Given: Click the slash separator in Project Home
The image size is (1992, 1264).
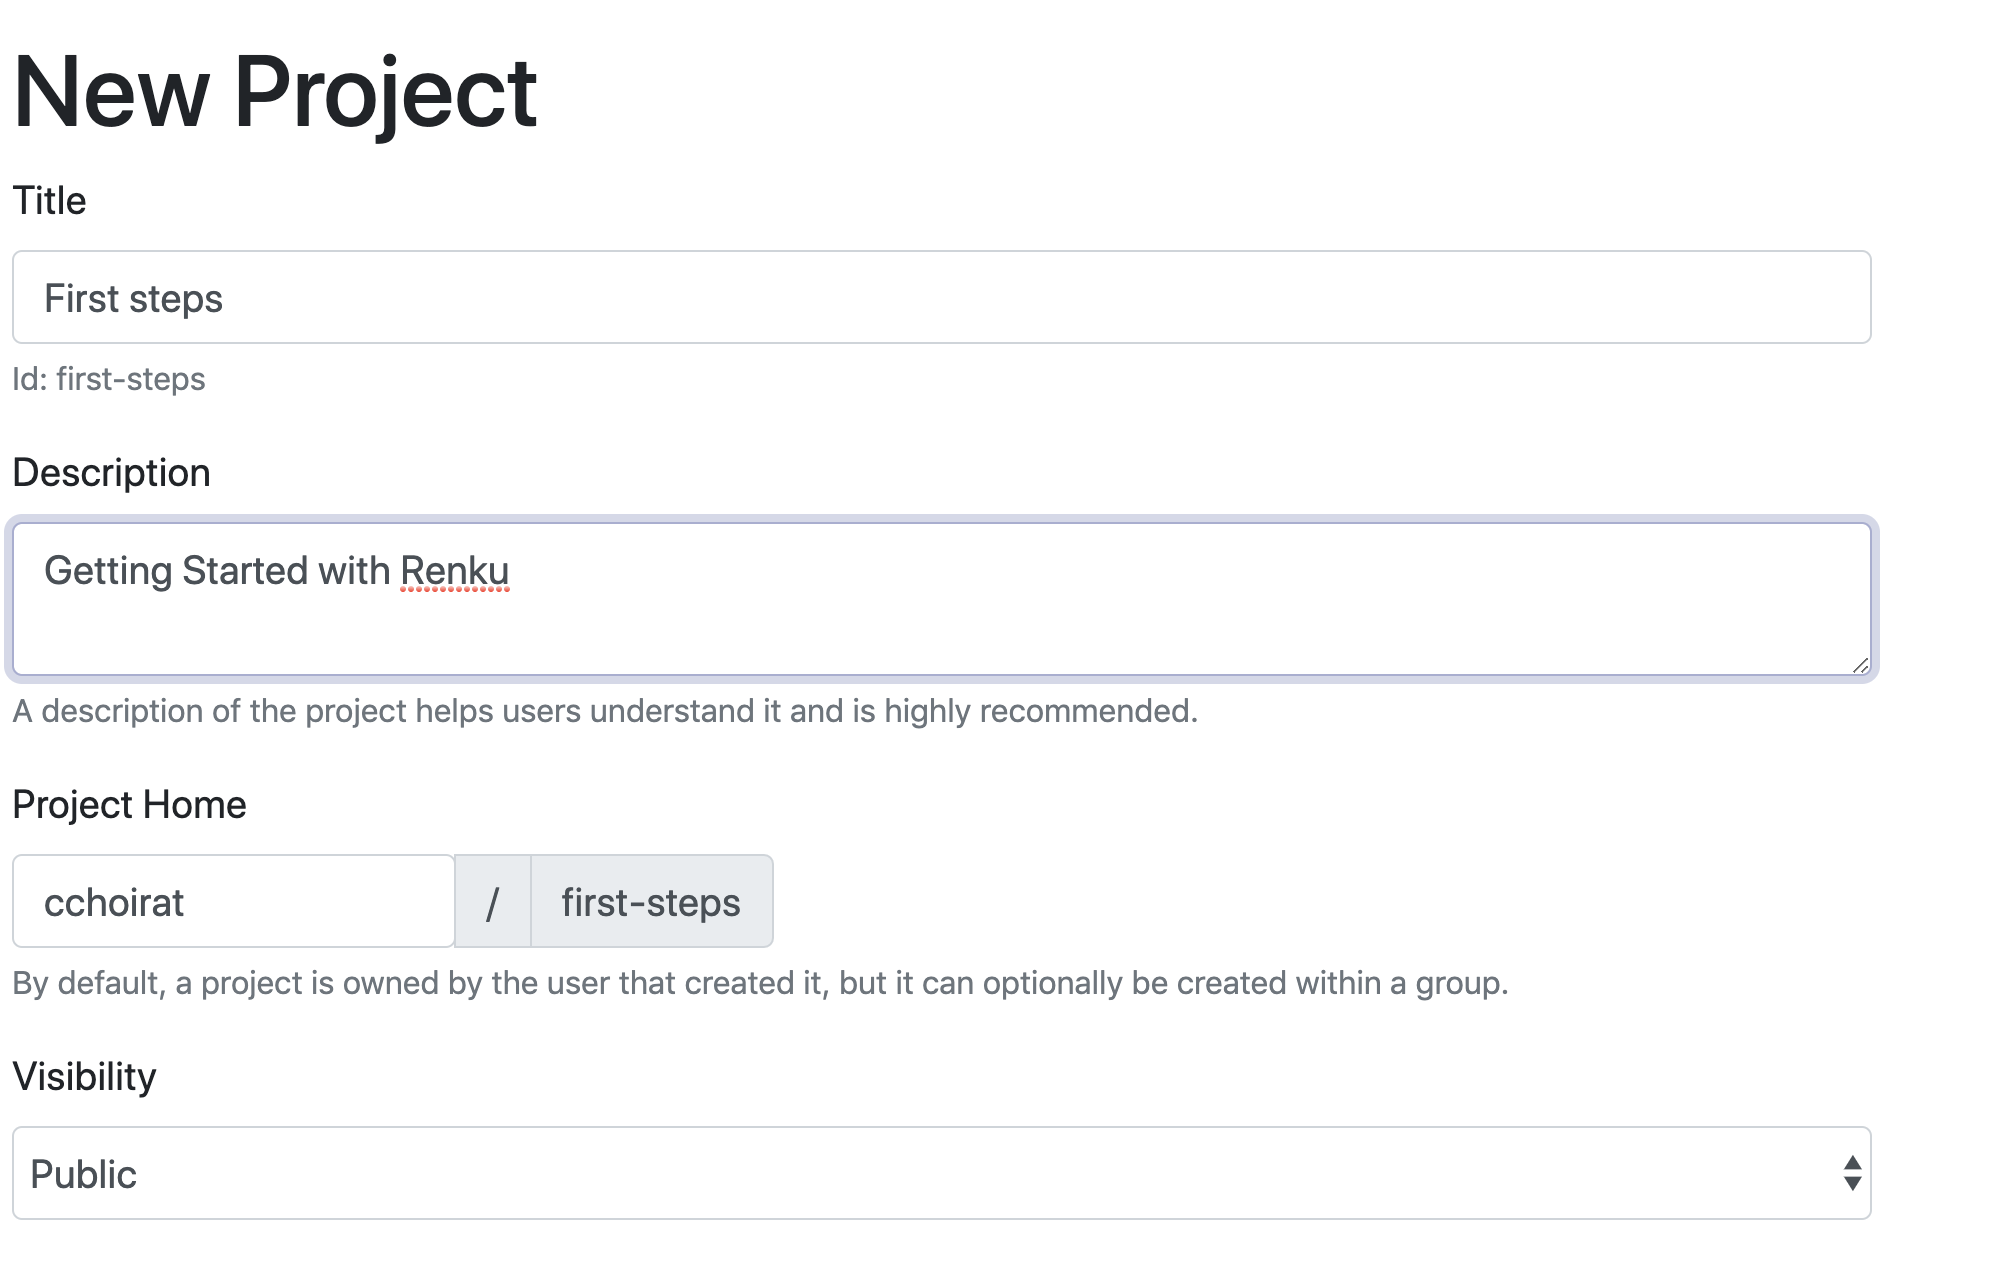Looking at the screenshot, I should (492, 901).
